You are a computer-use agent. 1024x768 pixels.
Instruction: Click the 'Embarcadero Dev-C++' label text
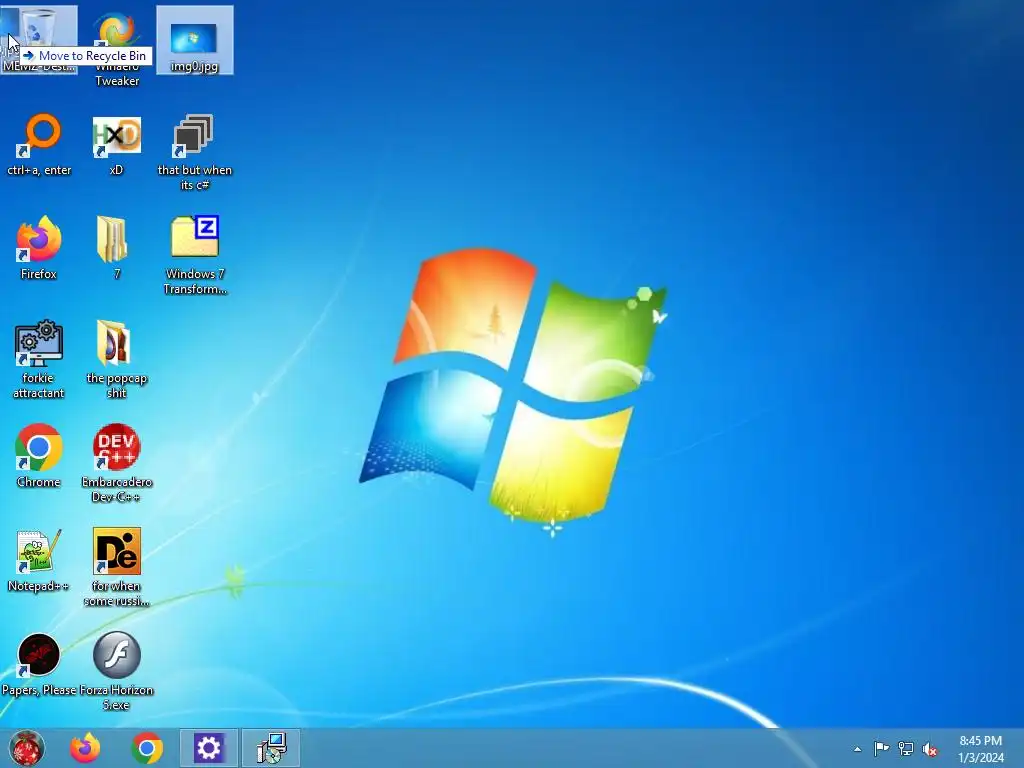click(117, 489)
